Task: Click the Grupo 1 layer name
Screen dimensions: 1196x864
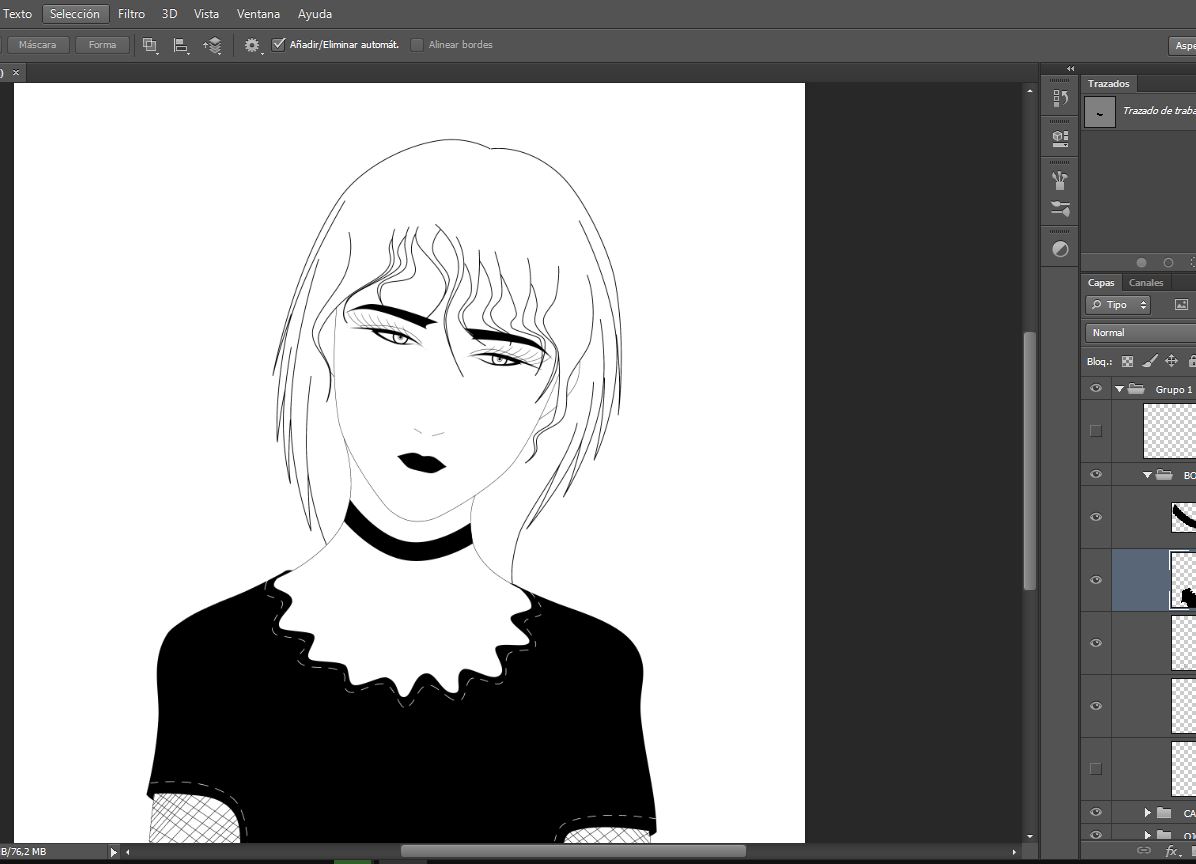Action: [x=1173, y=390]
